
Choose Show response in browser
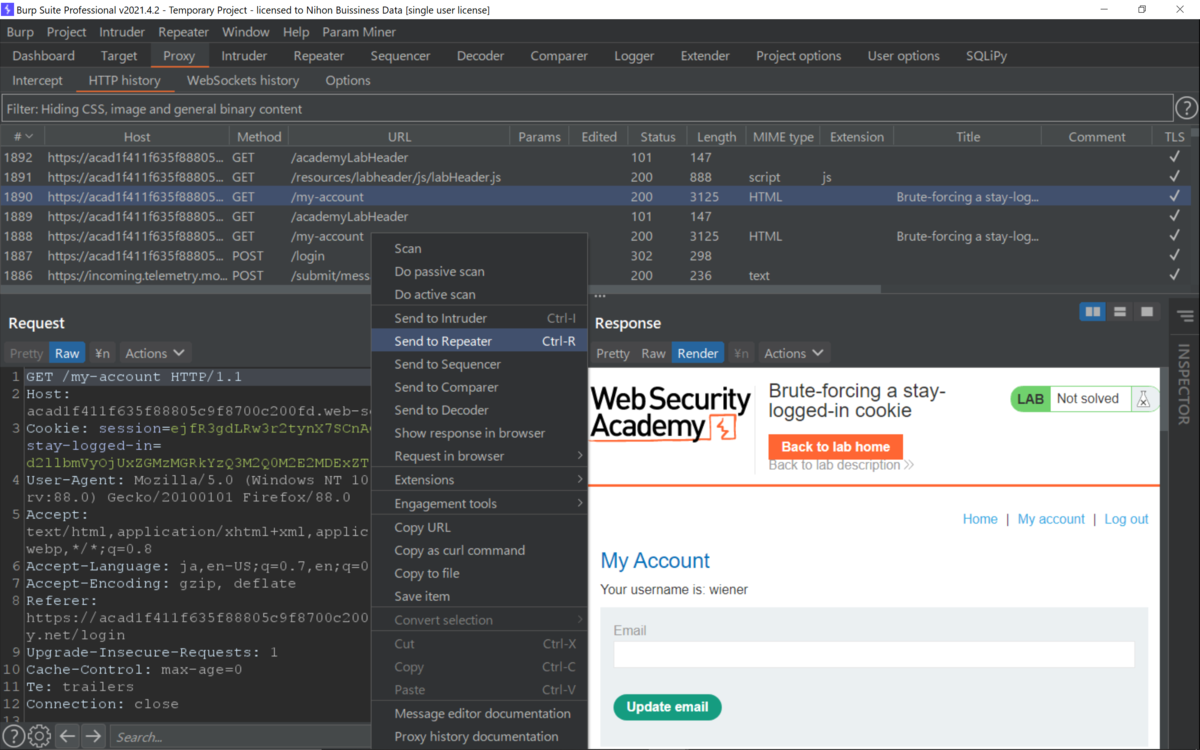tap(478, 433)
